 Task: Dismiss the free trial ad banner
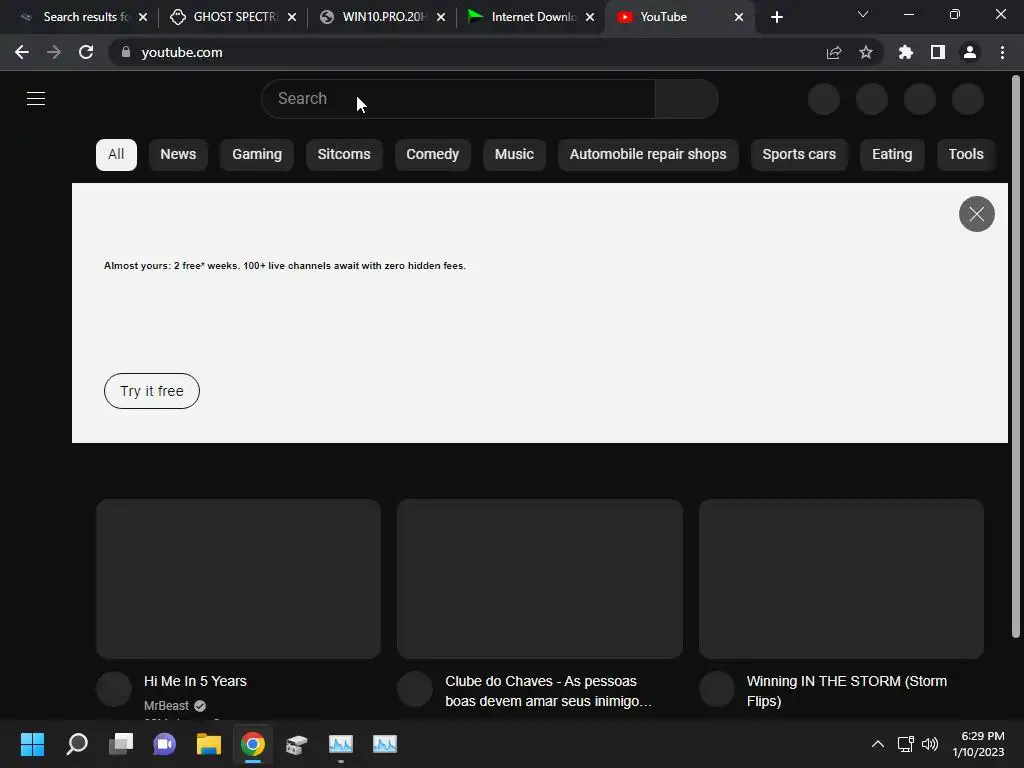point(976,214)
